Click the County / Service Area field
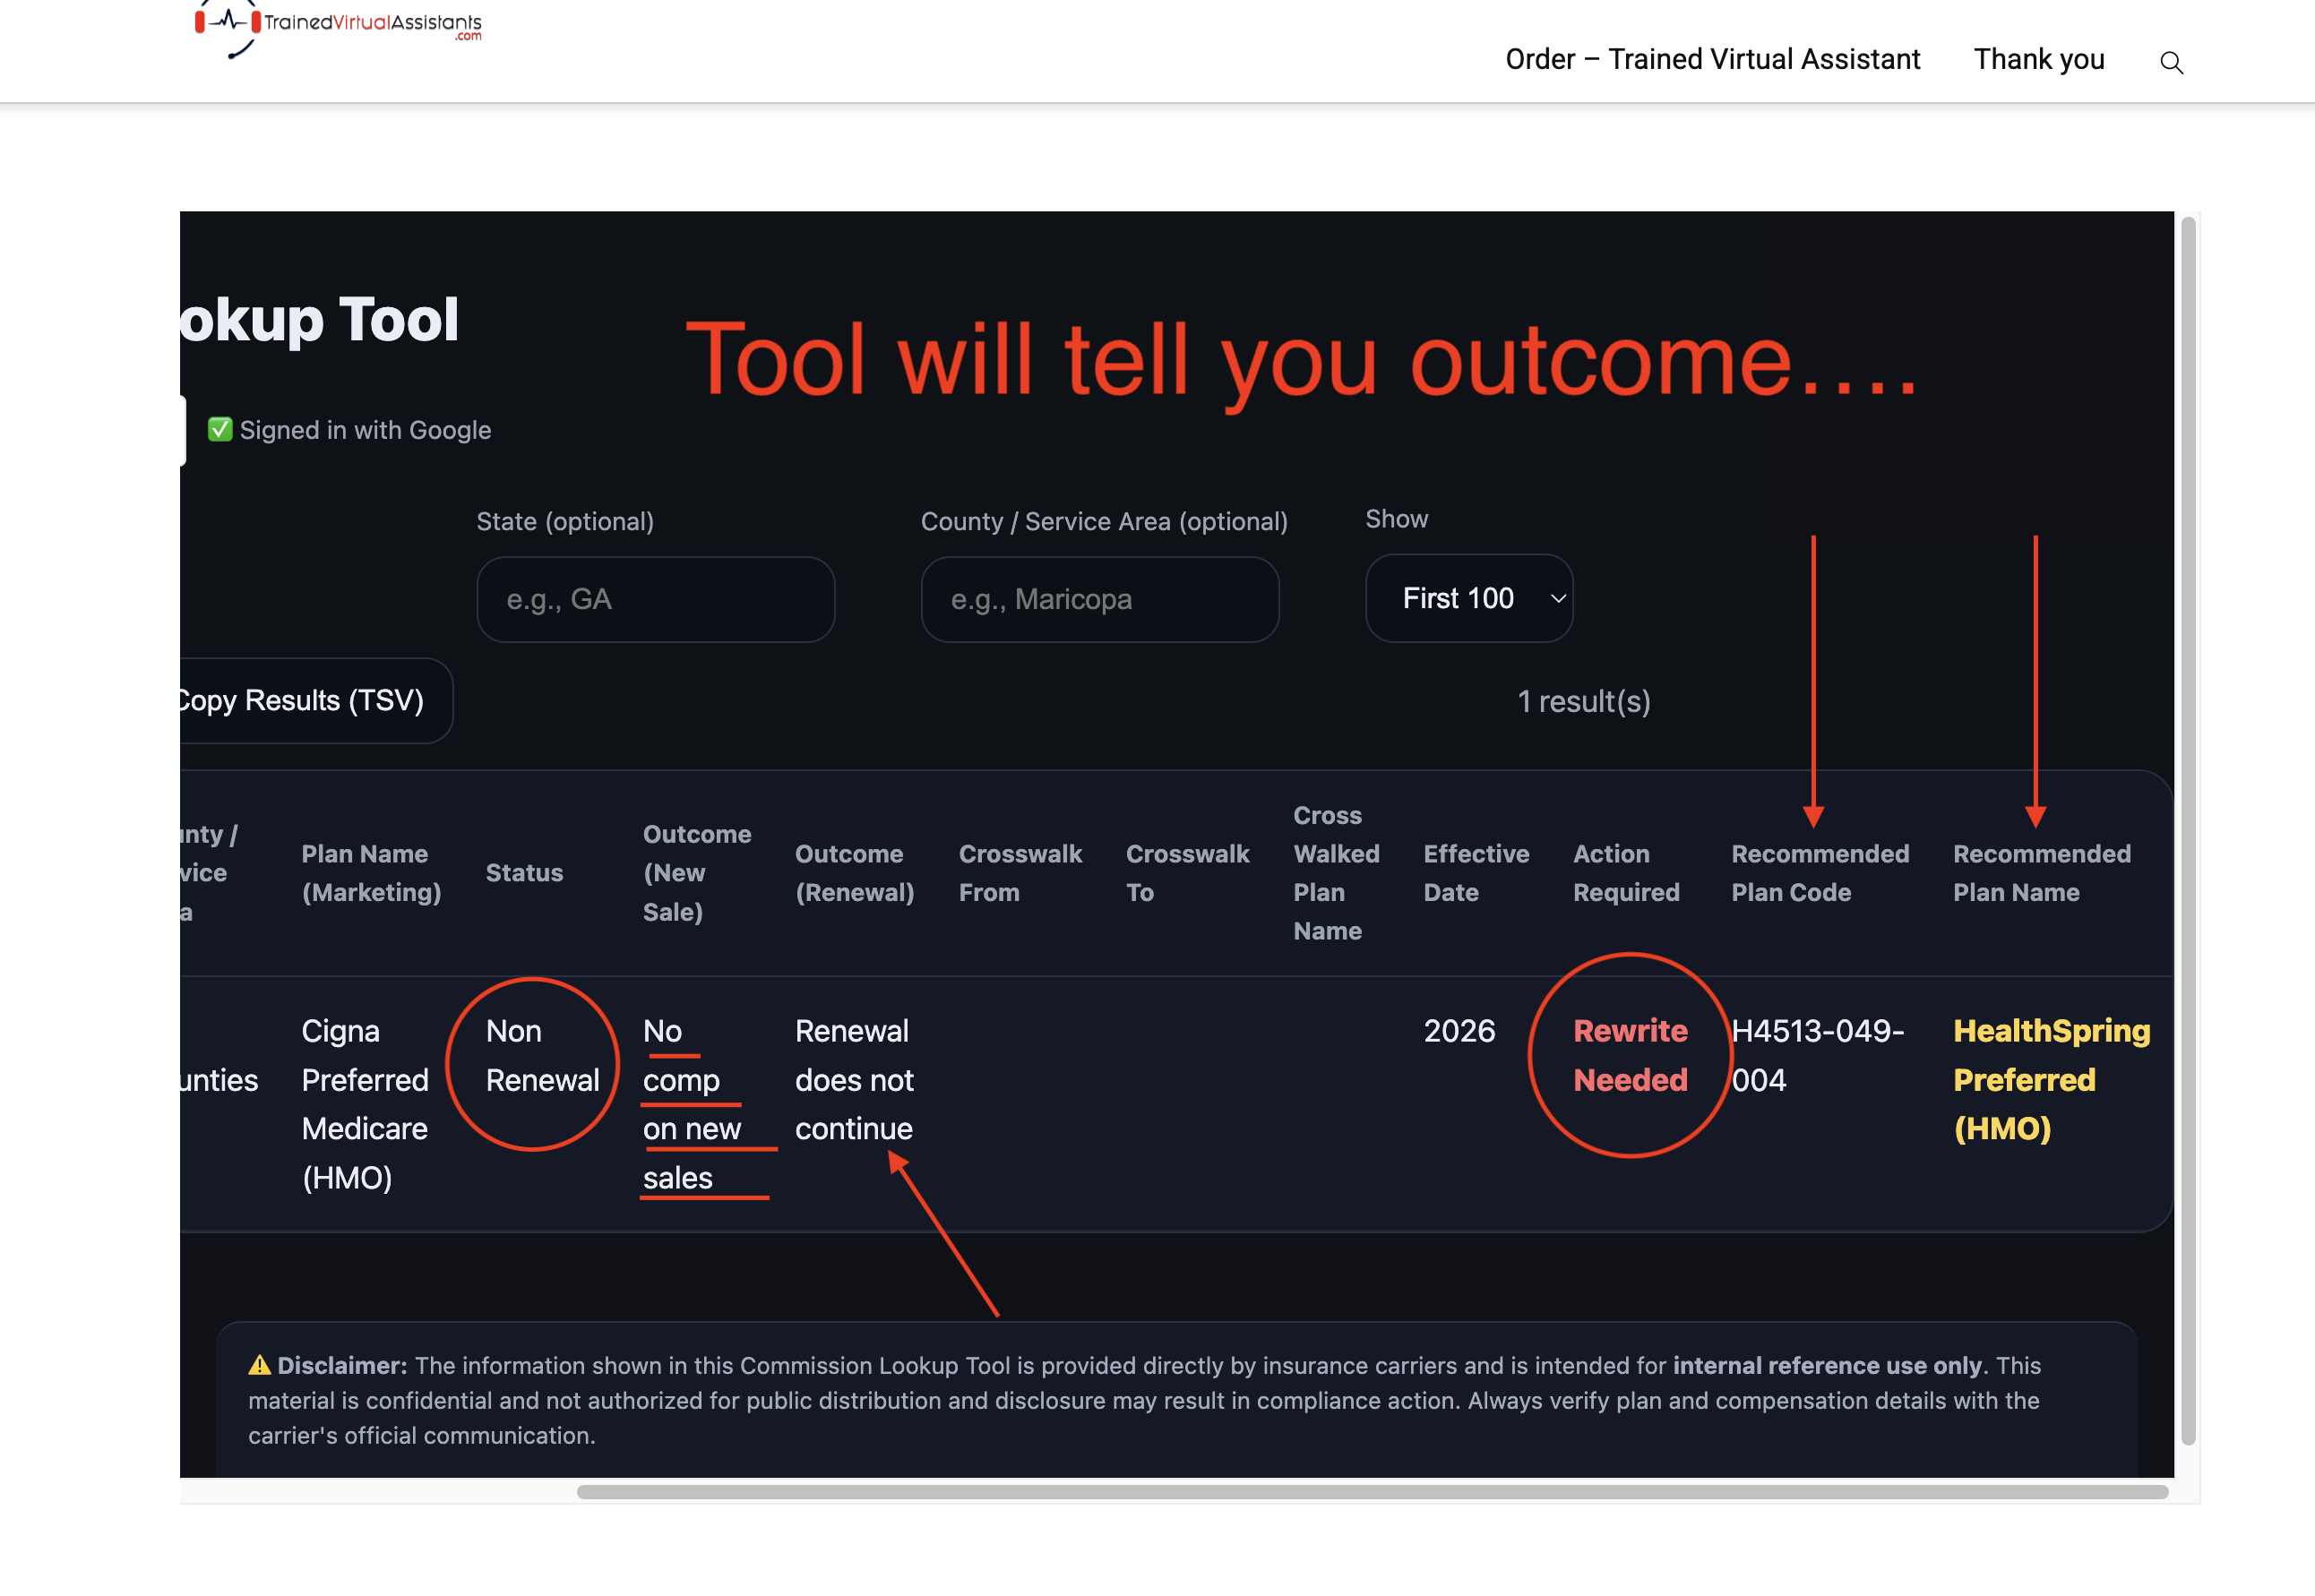 (1099, 599)
